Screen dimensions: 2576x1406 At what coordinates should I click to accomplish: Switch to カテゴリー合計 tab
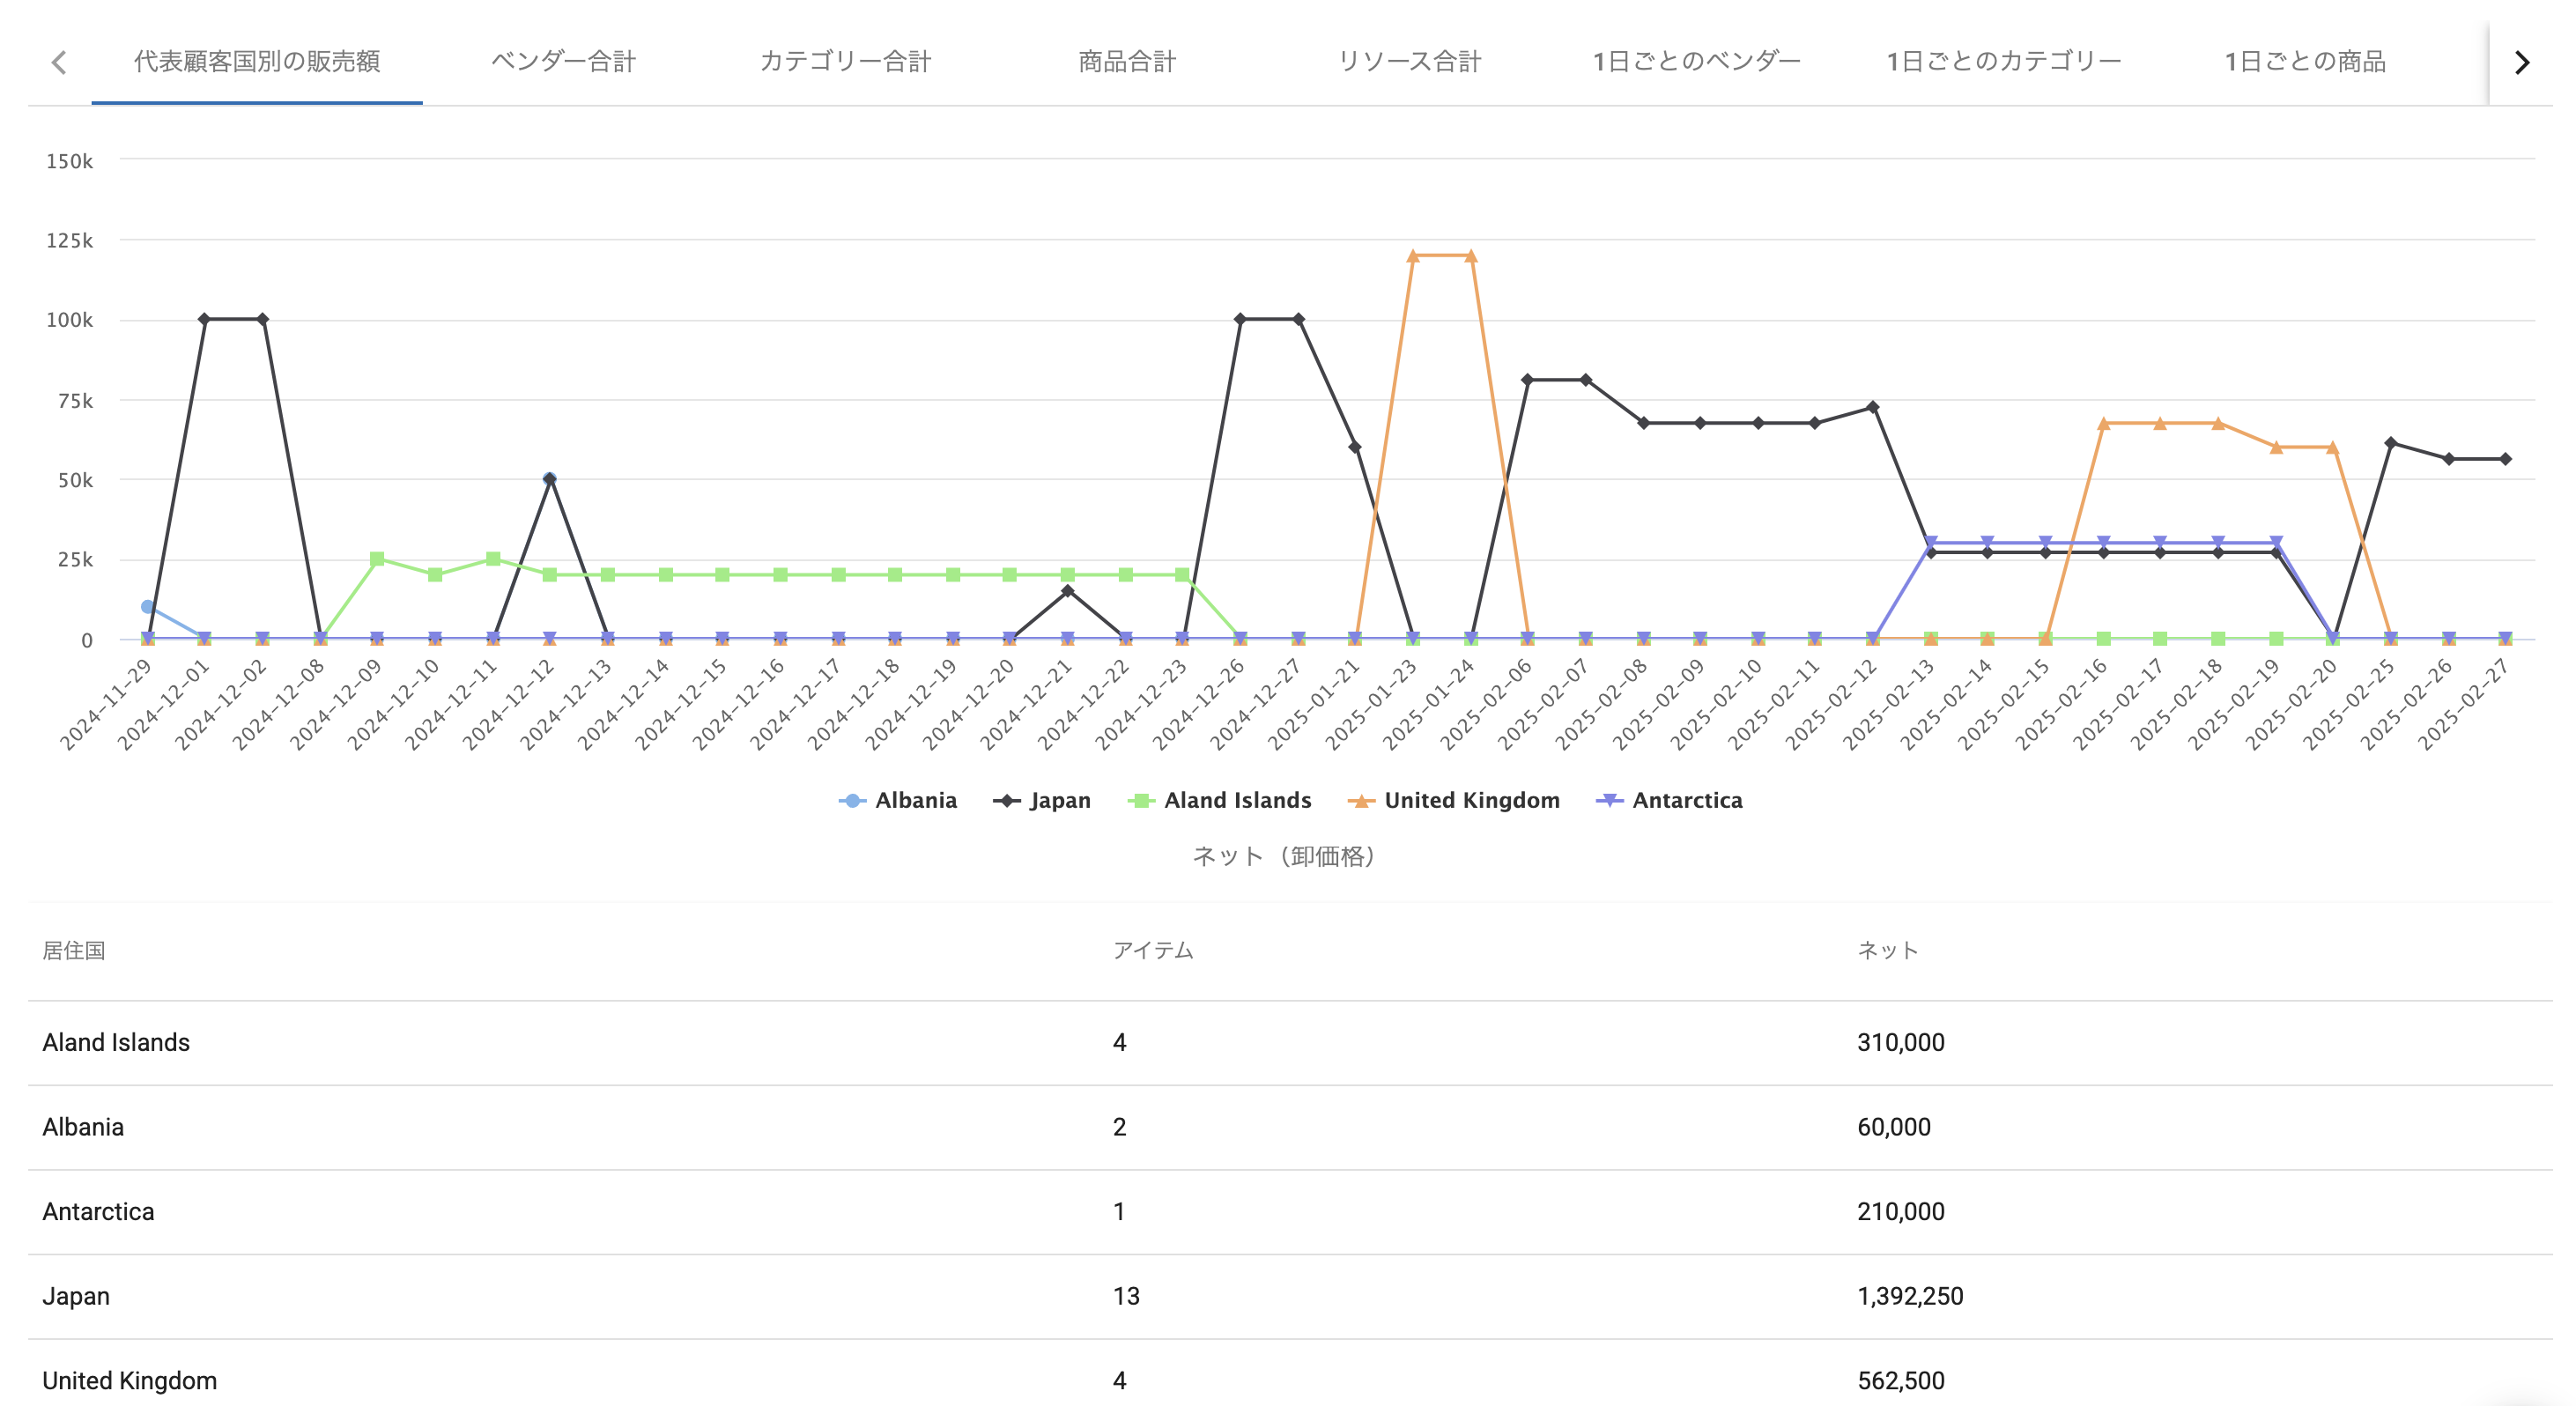coord(845,62)
